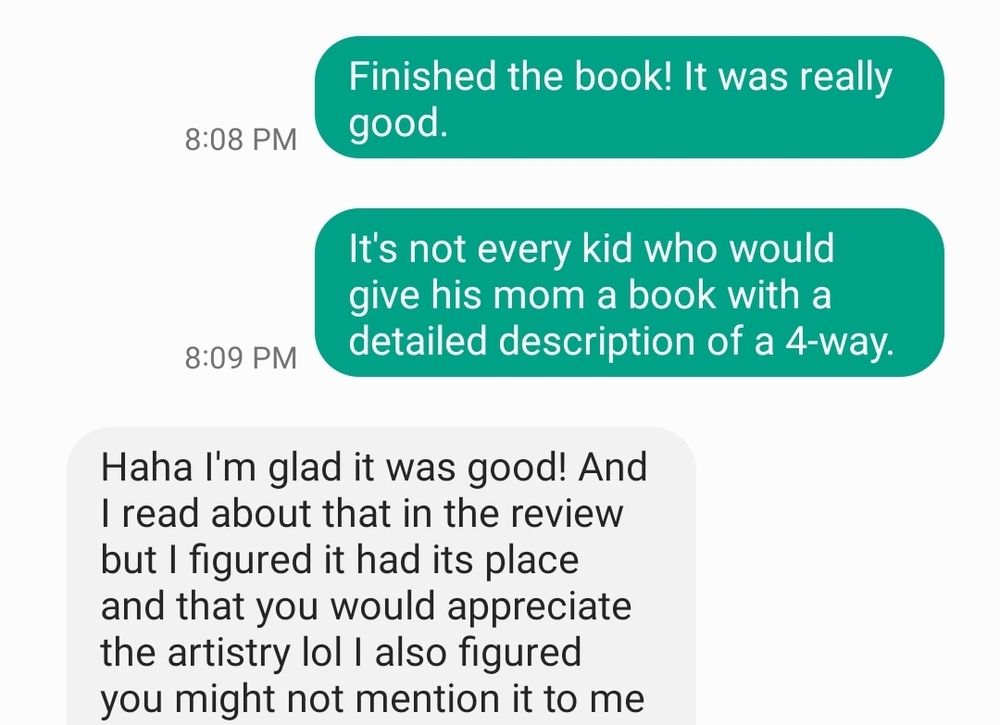Tap the line "but I figured it had its place"
This screenshot has width=1000, height=725.
[340, 560]
